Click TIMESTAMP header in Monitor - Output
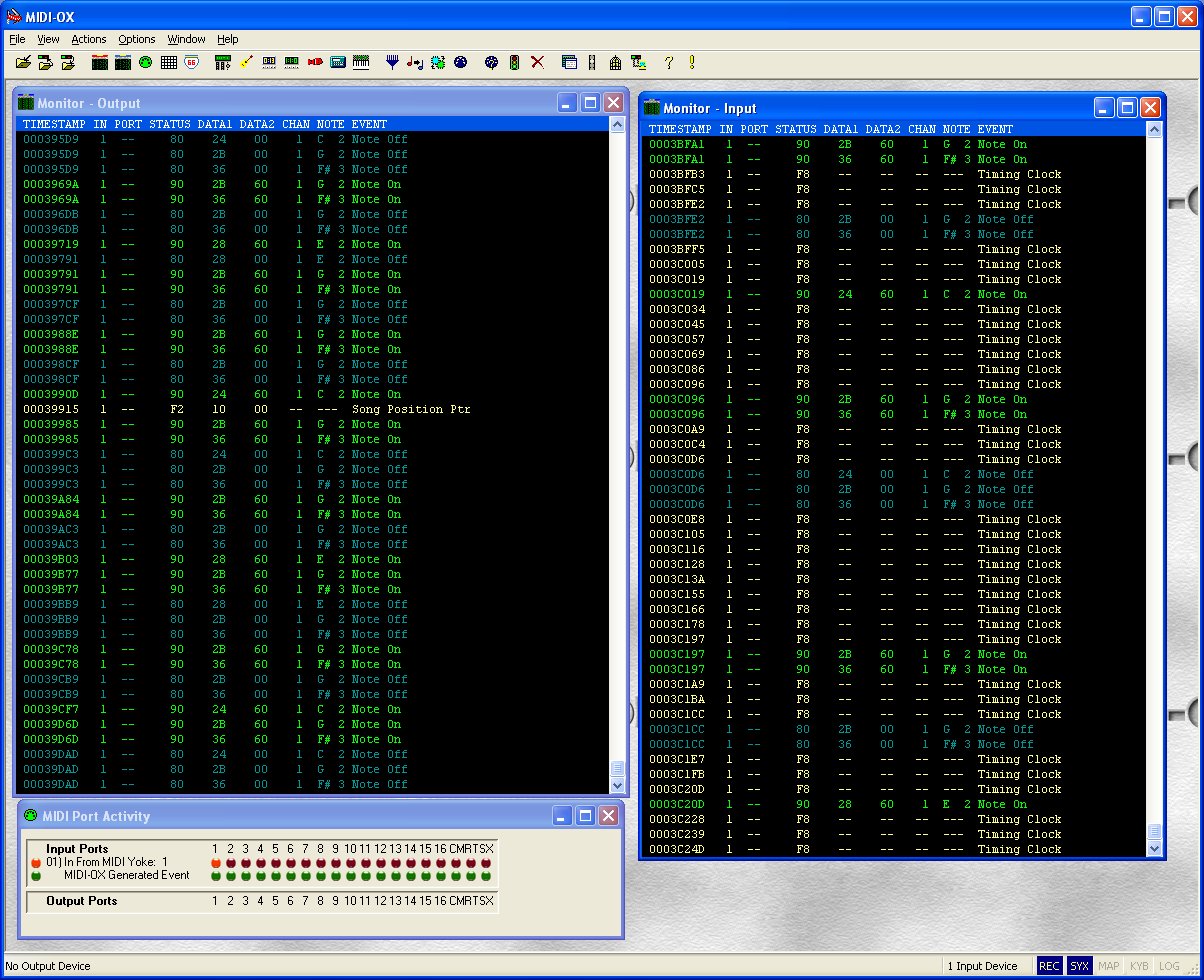 55,124
